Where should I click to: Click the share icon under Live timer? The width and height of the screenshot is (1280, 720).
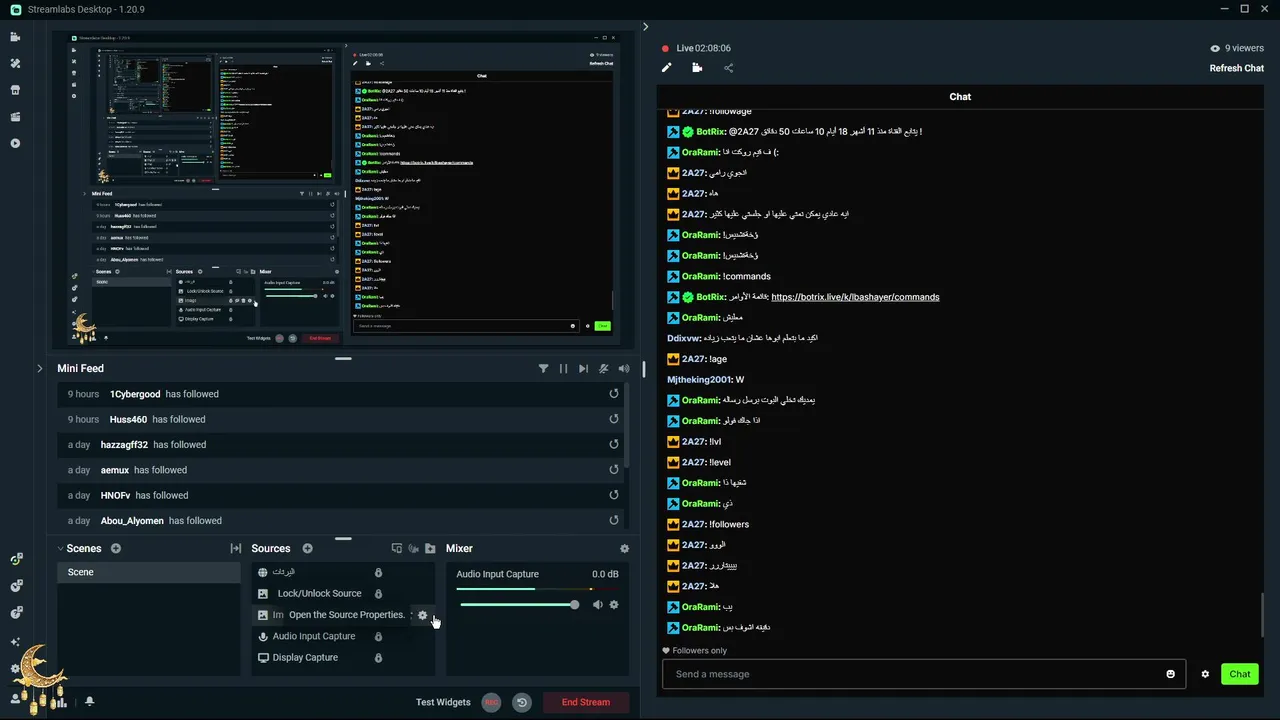click(x=728, y=68)
